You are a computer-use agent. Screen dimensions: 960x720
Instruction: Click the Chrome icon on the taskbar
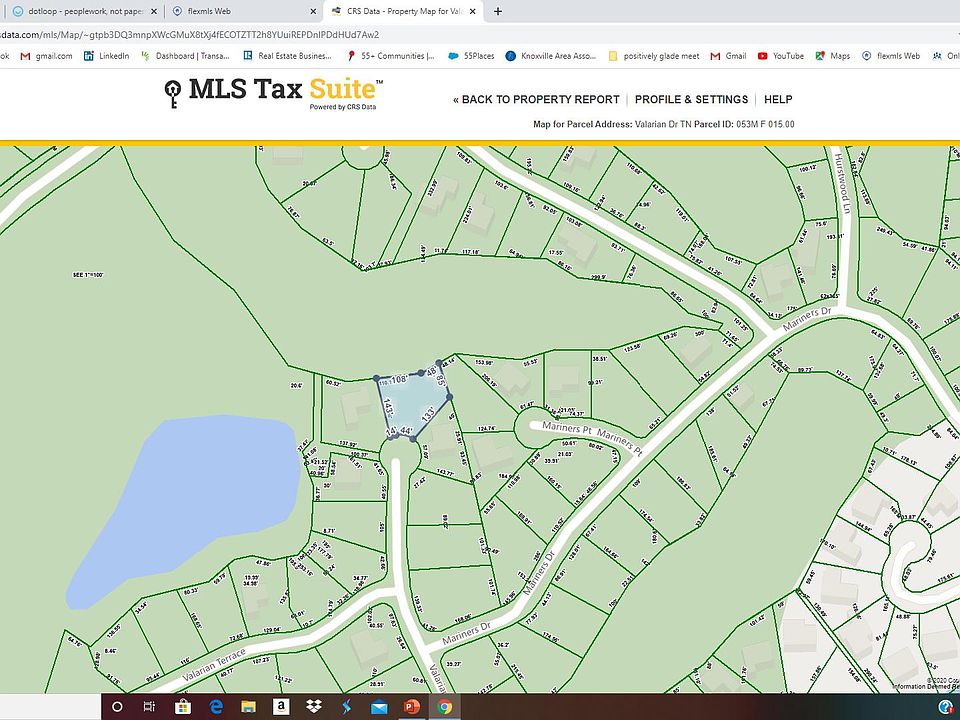(x=444, y=707)
